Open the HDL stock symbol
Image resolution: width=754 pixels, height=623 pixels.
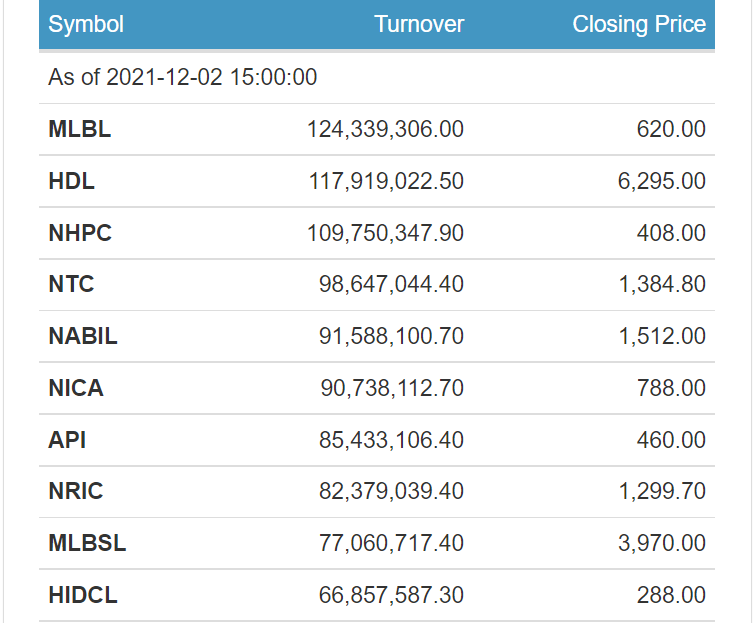(x=72, y=181)
